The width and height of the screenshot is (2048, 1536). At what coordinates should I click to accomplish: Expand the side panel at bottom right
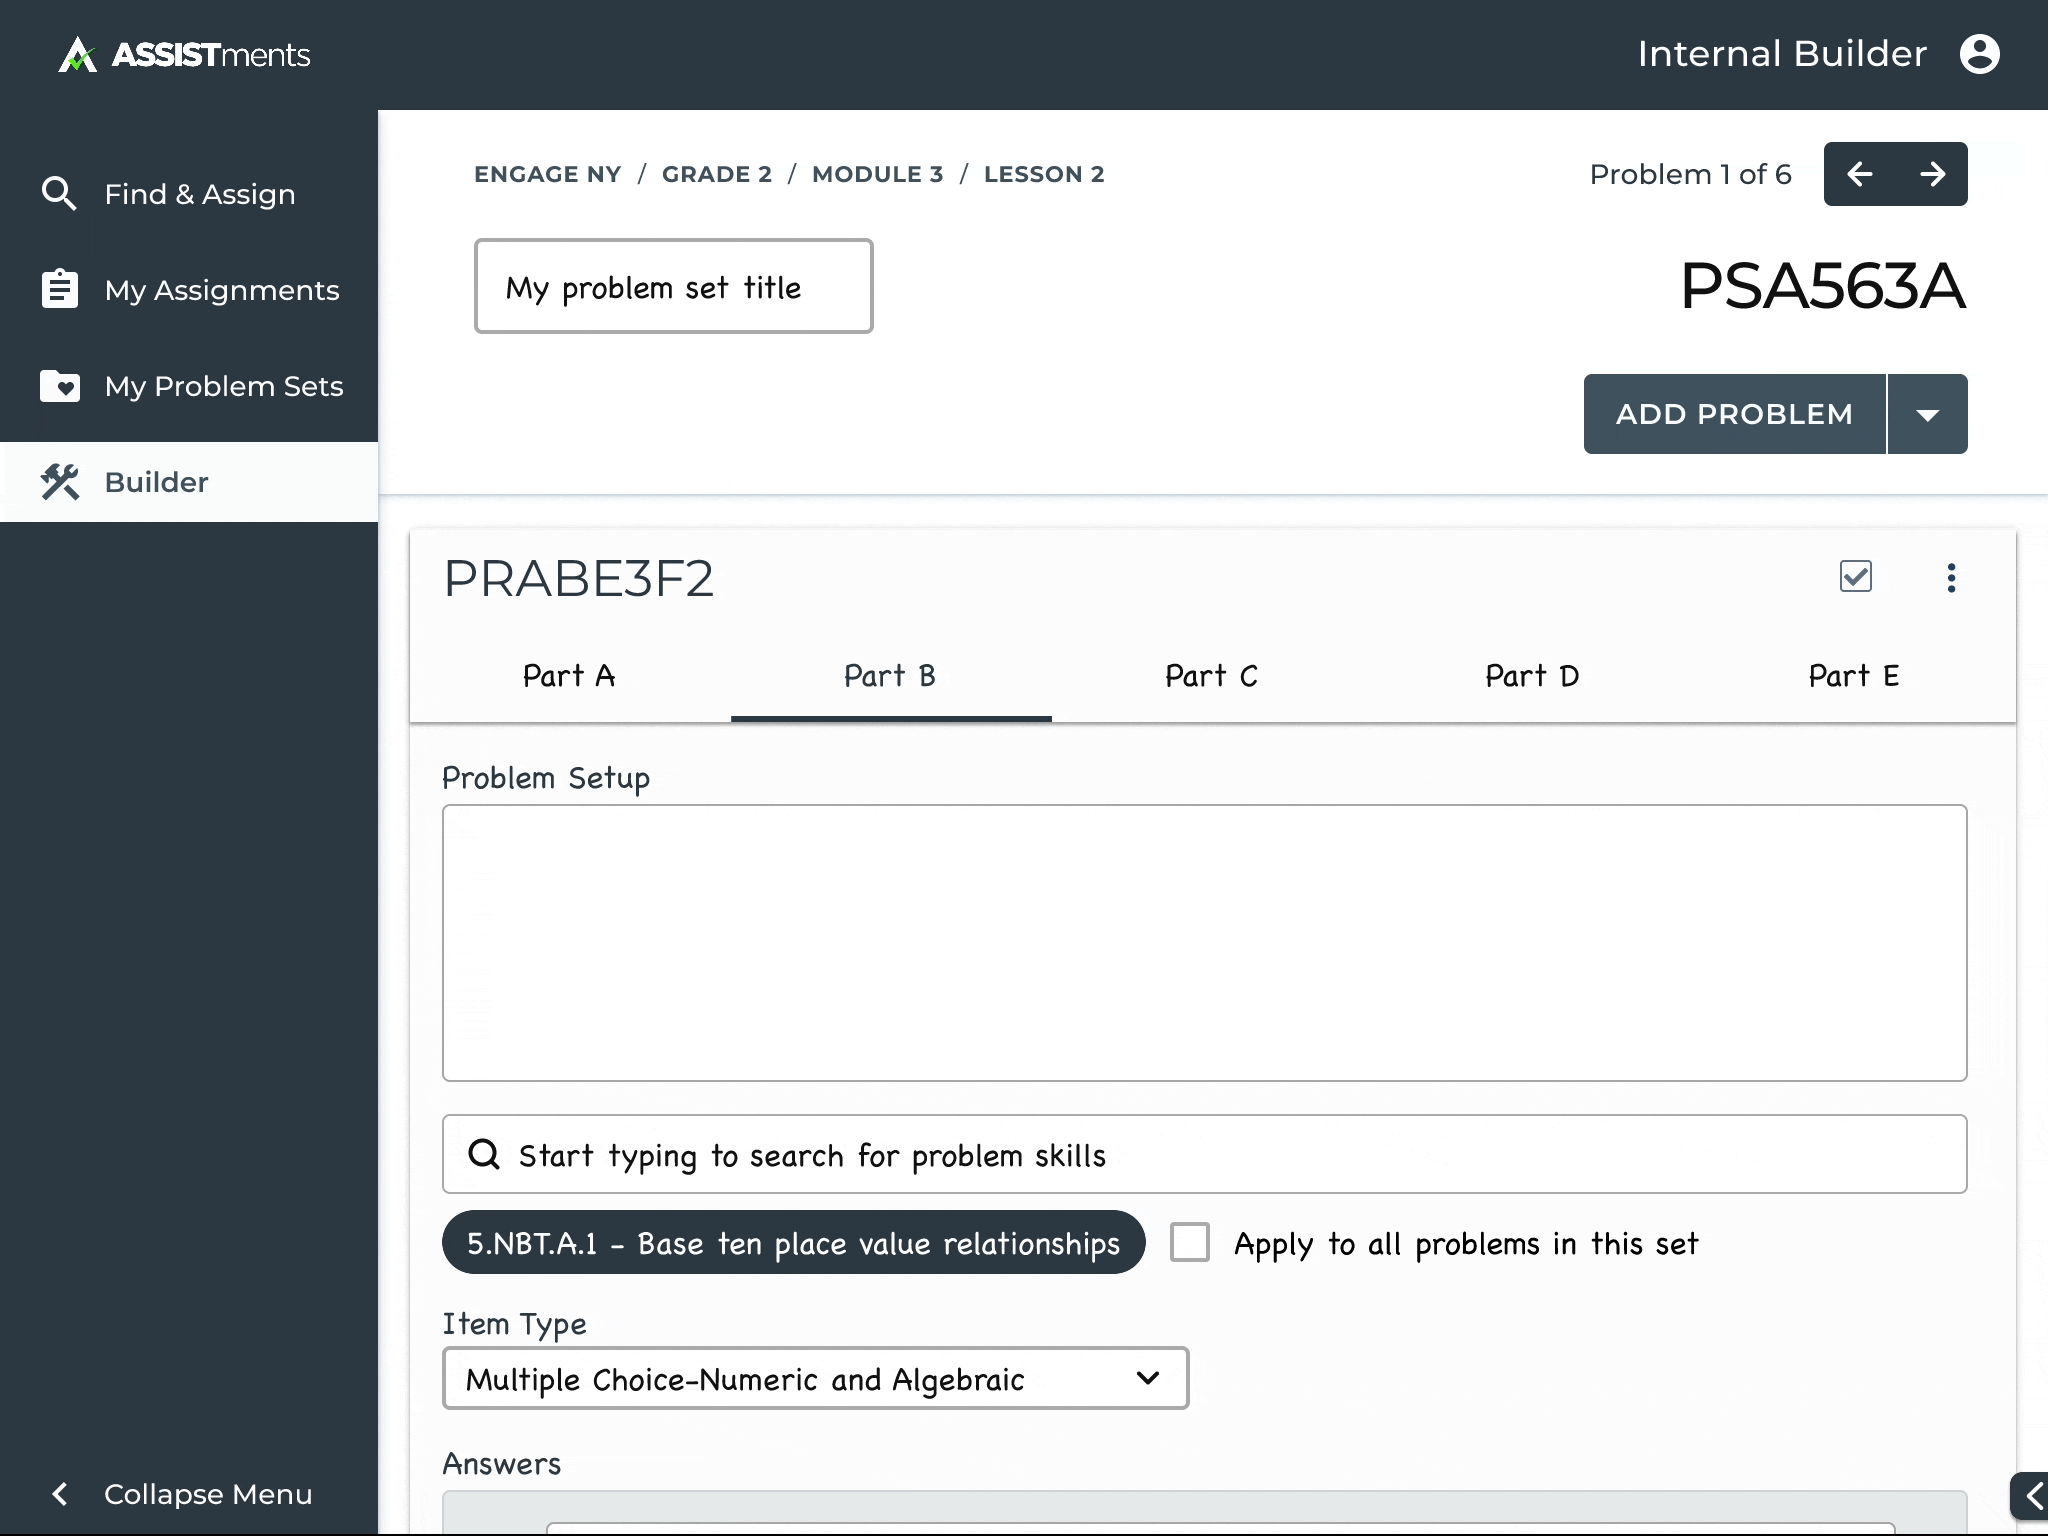2032,1496
